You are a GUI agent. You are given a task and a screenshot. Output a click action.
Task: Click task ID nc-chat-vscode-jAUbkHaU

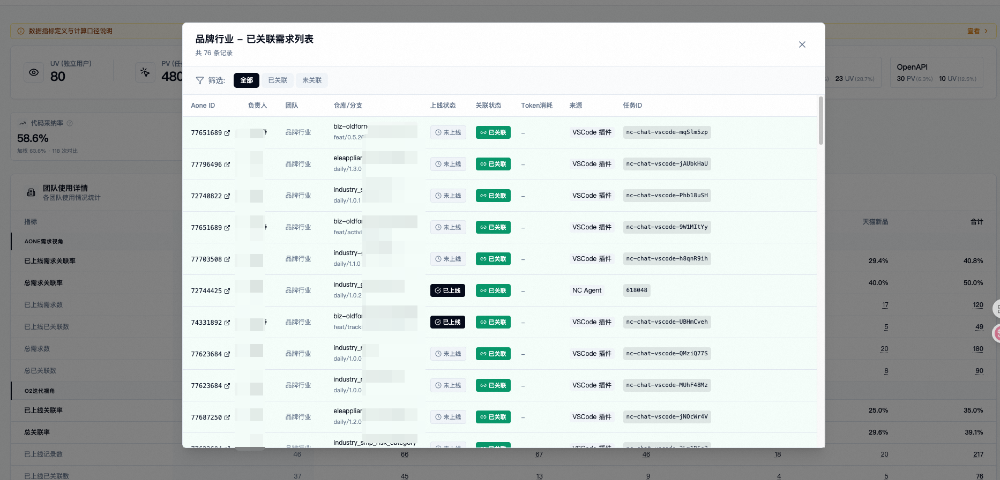[x=666, y=164]
